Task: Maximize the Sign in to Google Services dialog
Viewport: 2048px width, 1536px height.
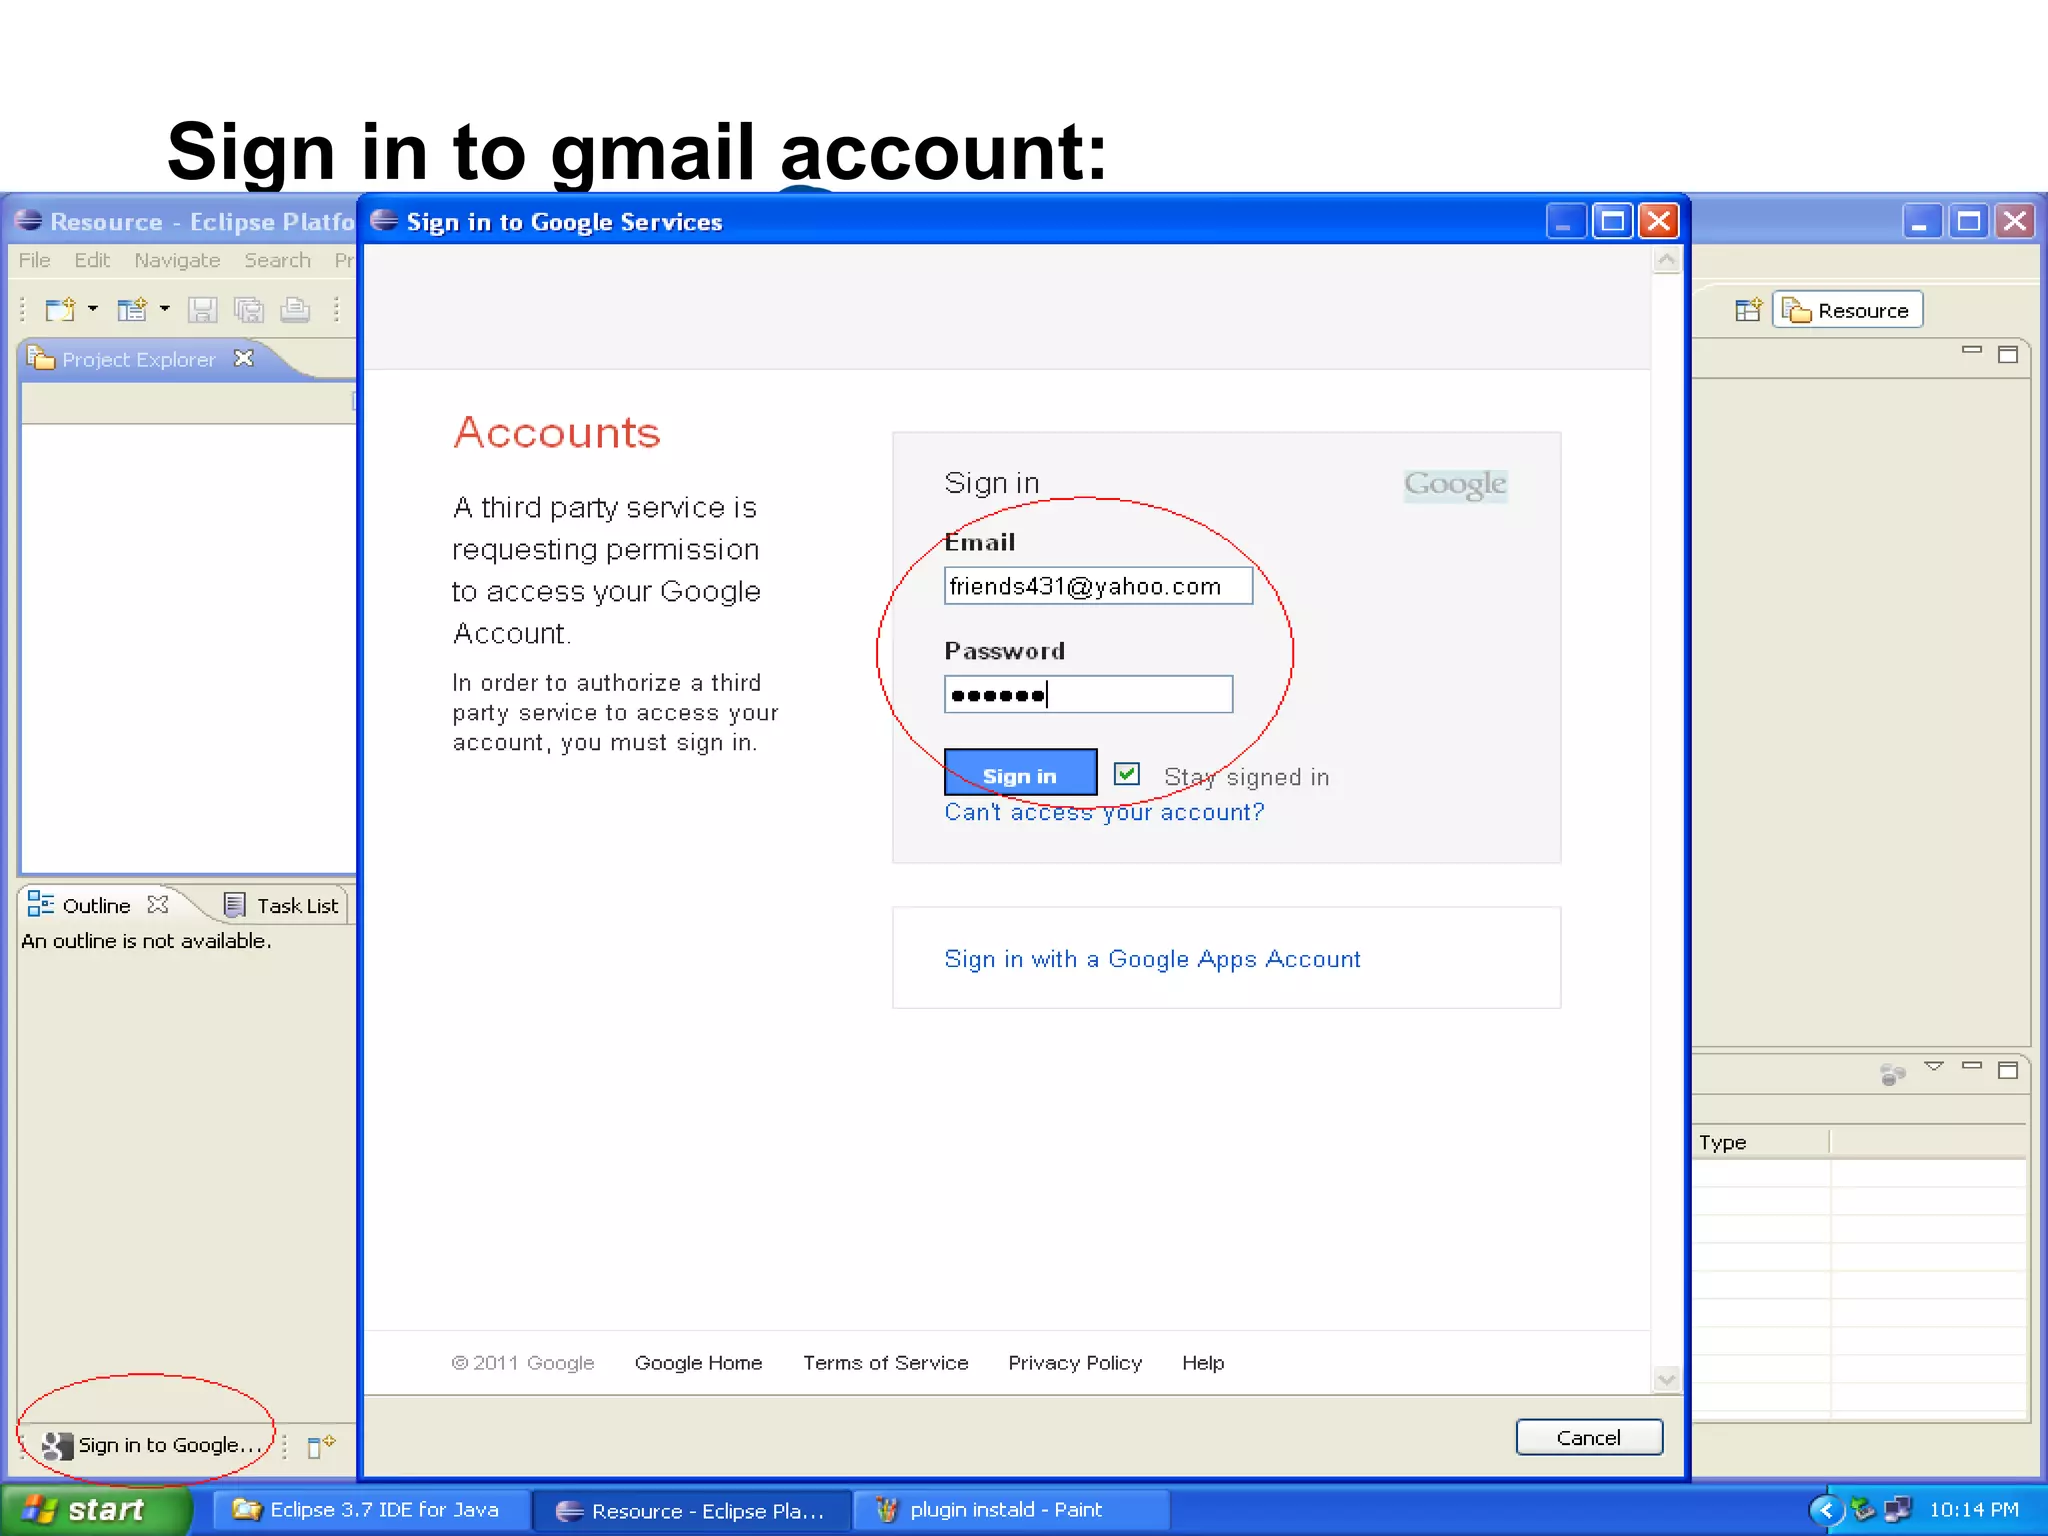Action: tap(1613, 221)
